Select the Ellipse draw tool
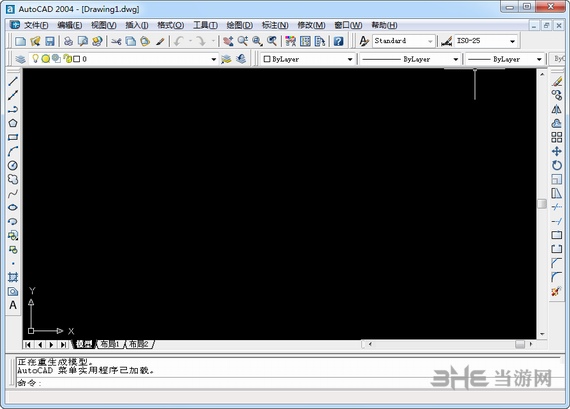The image size is (570, 409). point(13,207)
